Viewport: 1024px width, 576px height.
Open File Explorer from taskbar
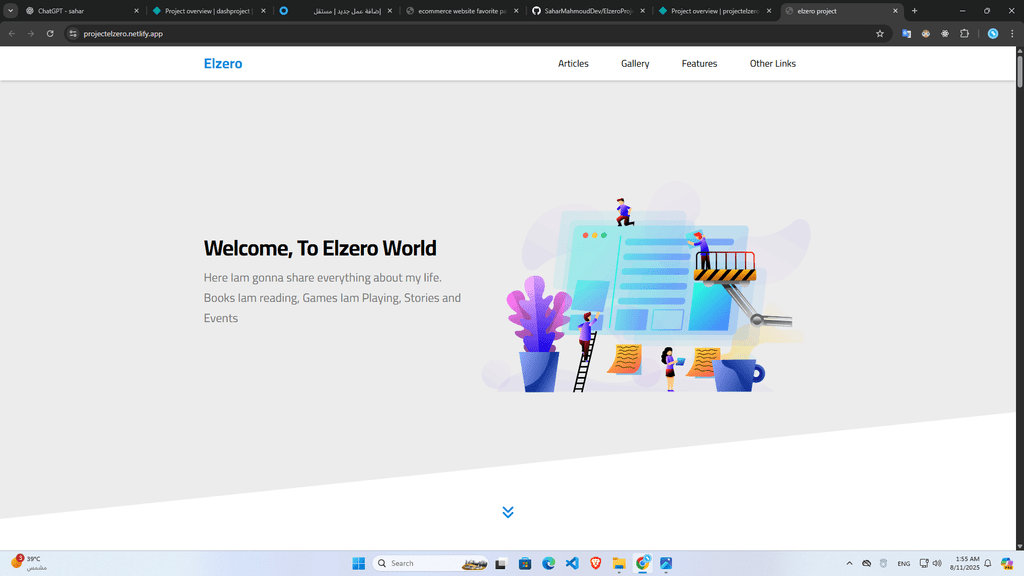coord(619,563)
